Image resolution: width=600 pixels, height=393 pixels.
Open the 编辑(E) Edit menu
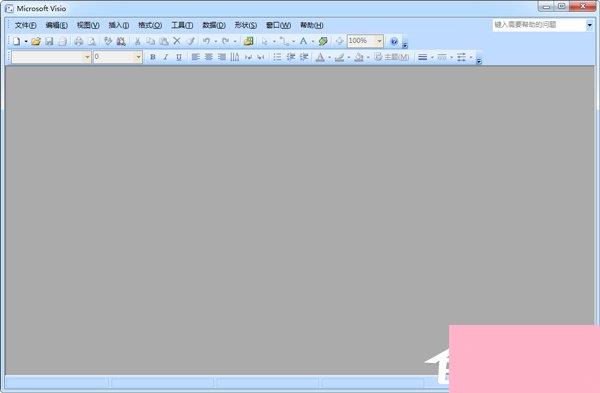[x=57, y=25]
